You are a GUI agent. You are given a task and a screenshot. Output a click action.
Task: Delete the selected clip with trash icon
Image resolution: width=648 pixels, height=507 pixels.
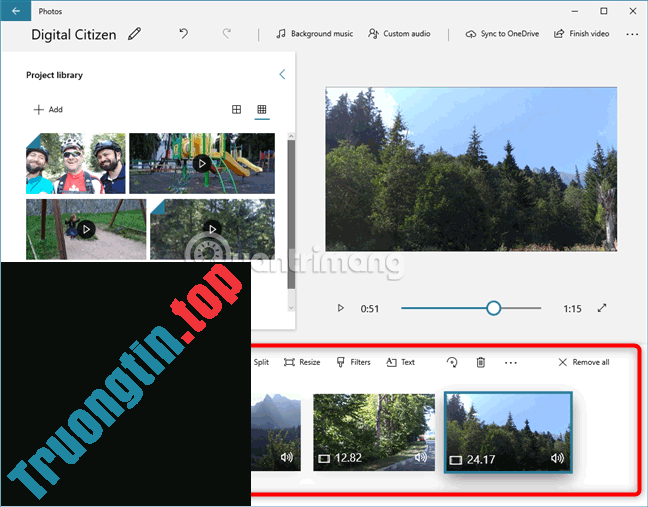tap(481, 362)
